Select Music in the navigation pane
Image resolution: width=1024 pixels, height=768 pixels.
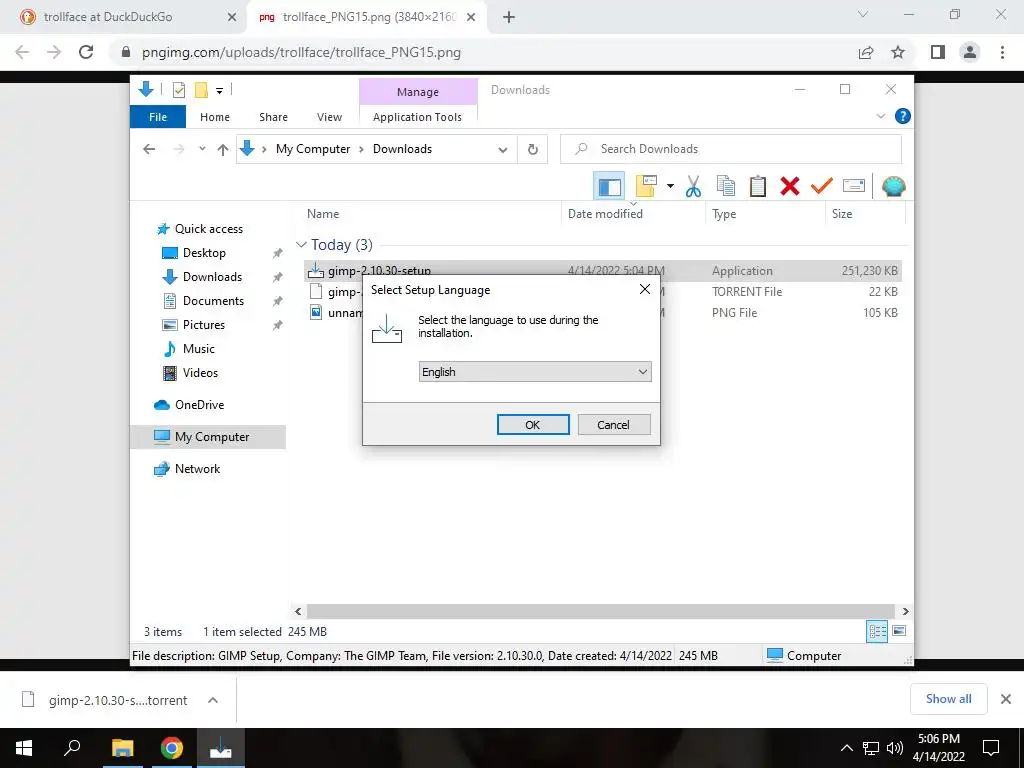(199, 349)
